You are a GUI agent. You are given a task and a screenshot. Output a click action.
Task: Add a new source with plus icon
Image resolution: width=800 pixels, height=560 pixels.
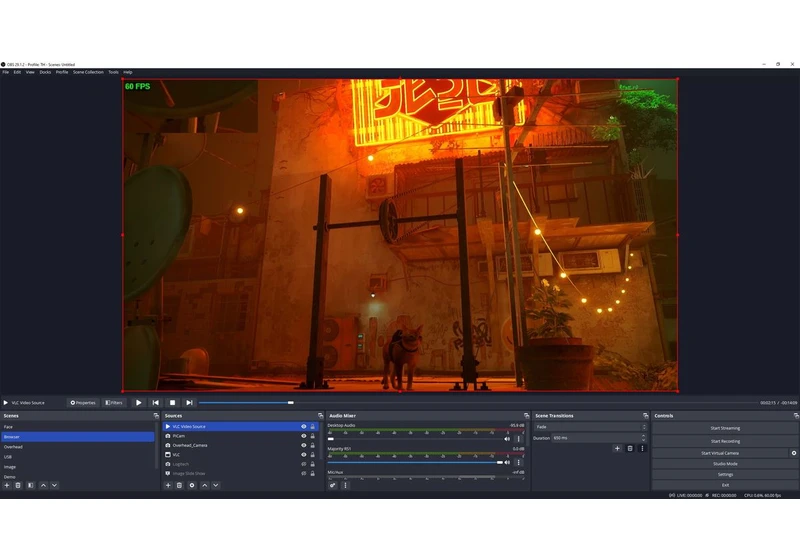pyautogui.click(x=168, y=485)
